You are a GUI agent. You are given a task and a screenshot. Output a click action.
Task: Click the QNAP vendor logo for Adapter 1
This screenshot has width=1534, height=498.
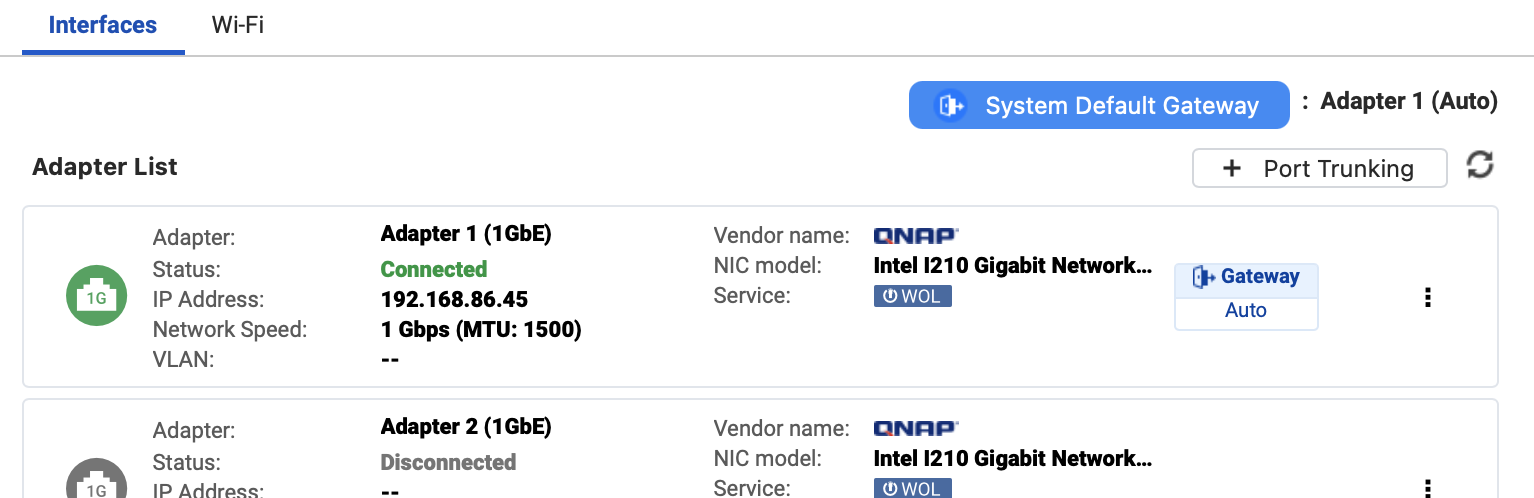[x=916, y=236]
